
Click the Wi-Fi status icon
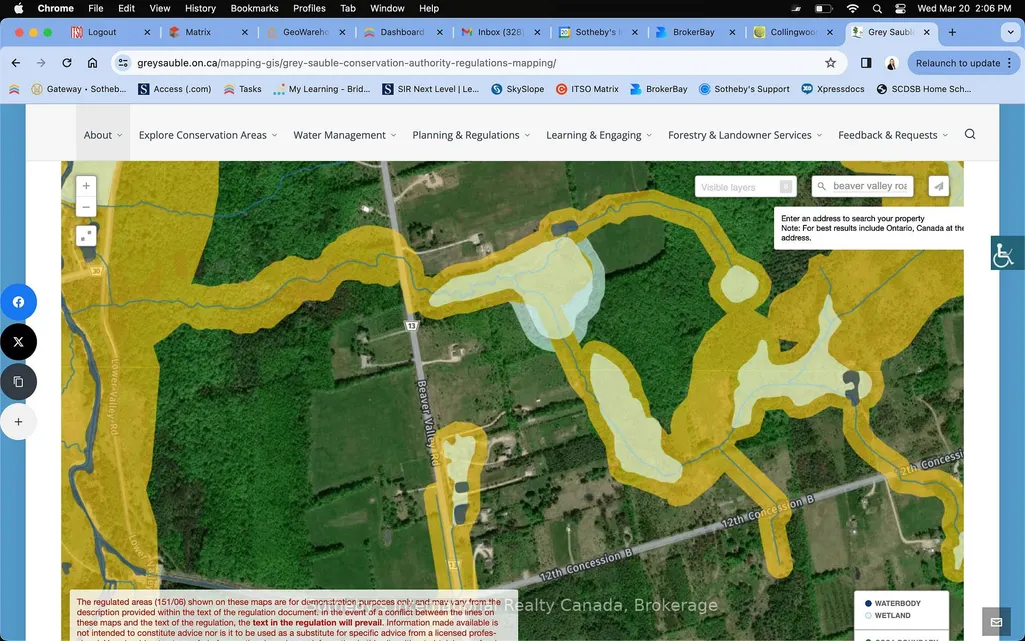click(852, 8)
